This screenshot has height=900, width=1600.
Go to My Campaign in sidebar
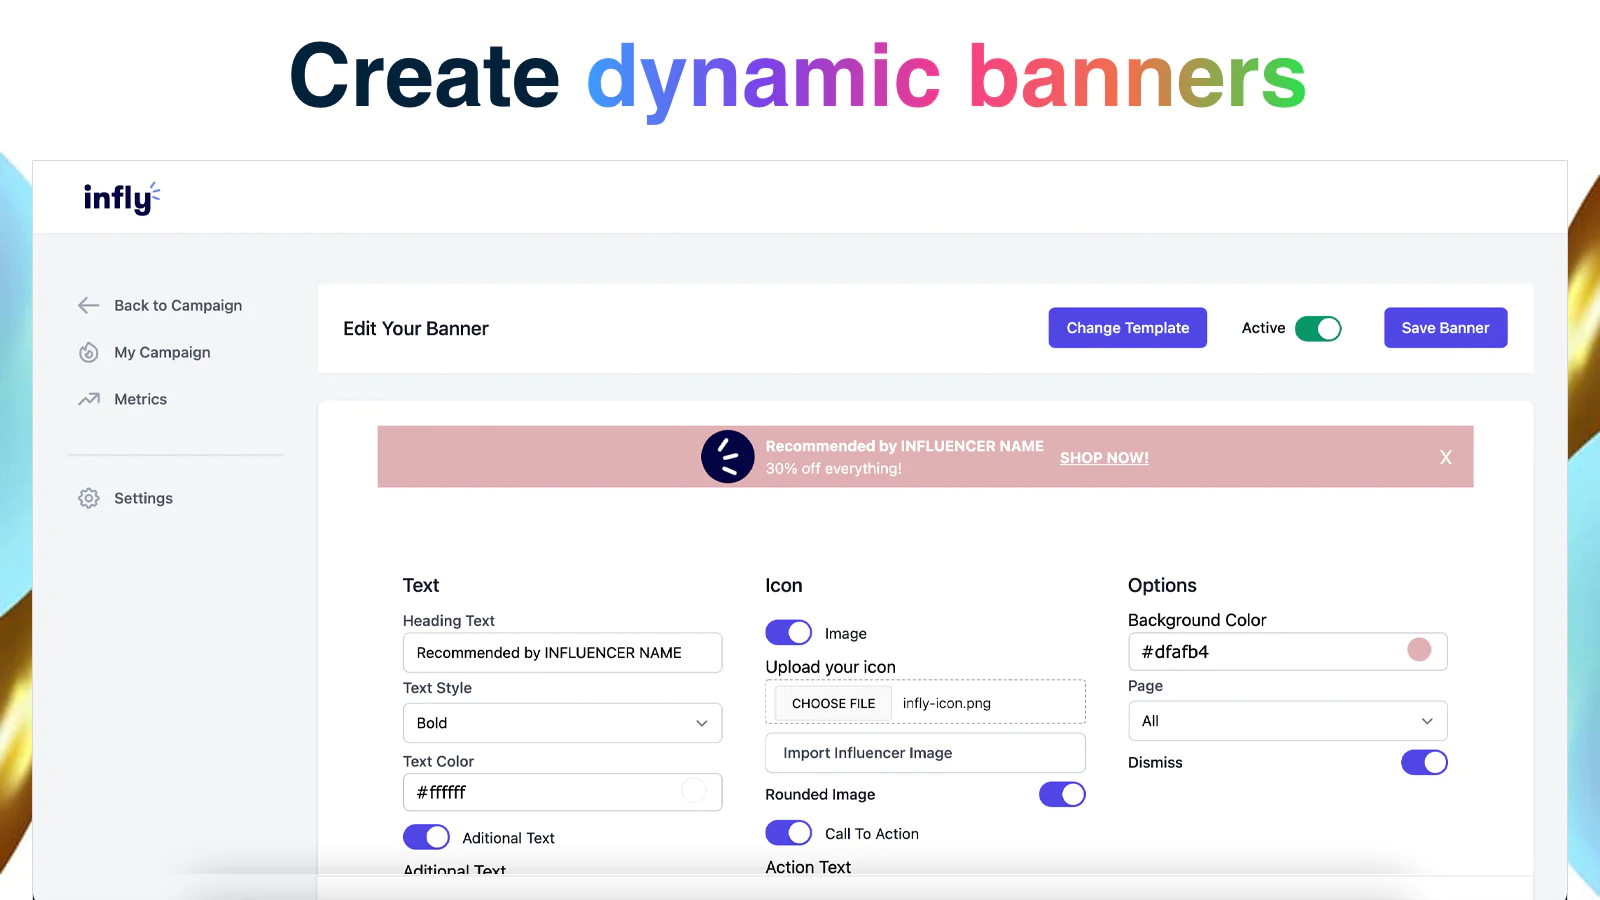coord(162,353)
